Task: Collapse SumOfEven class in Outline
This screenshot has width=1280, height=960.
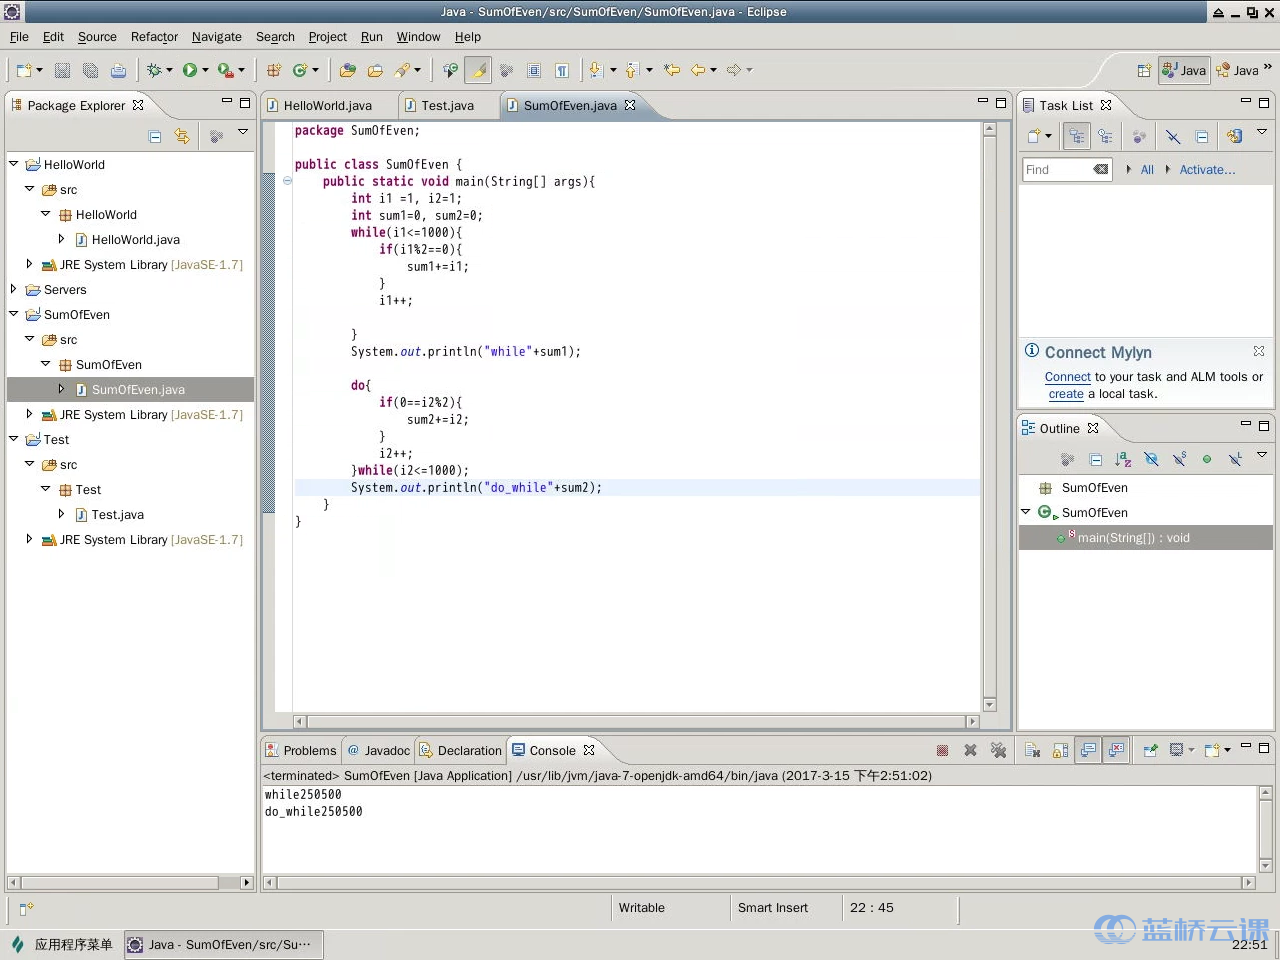Action: pos(1026,511)
